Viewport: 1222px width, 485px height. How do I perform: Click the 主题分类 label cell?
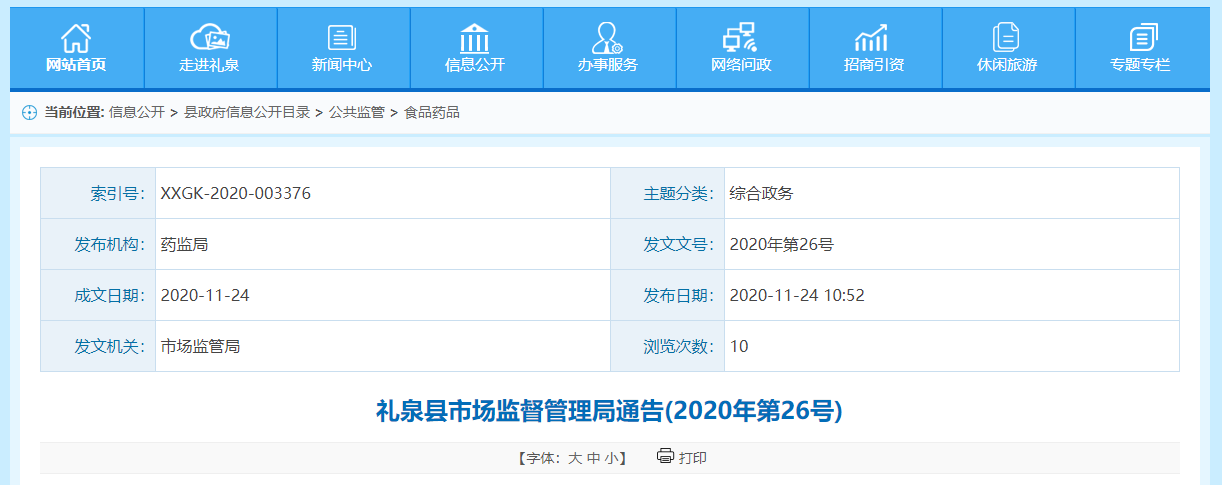coord(668,193)
